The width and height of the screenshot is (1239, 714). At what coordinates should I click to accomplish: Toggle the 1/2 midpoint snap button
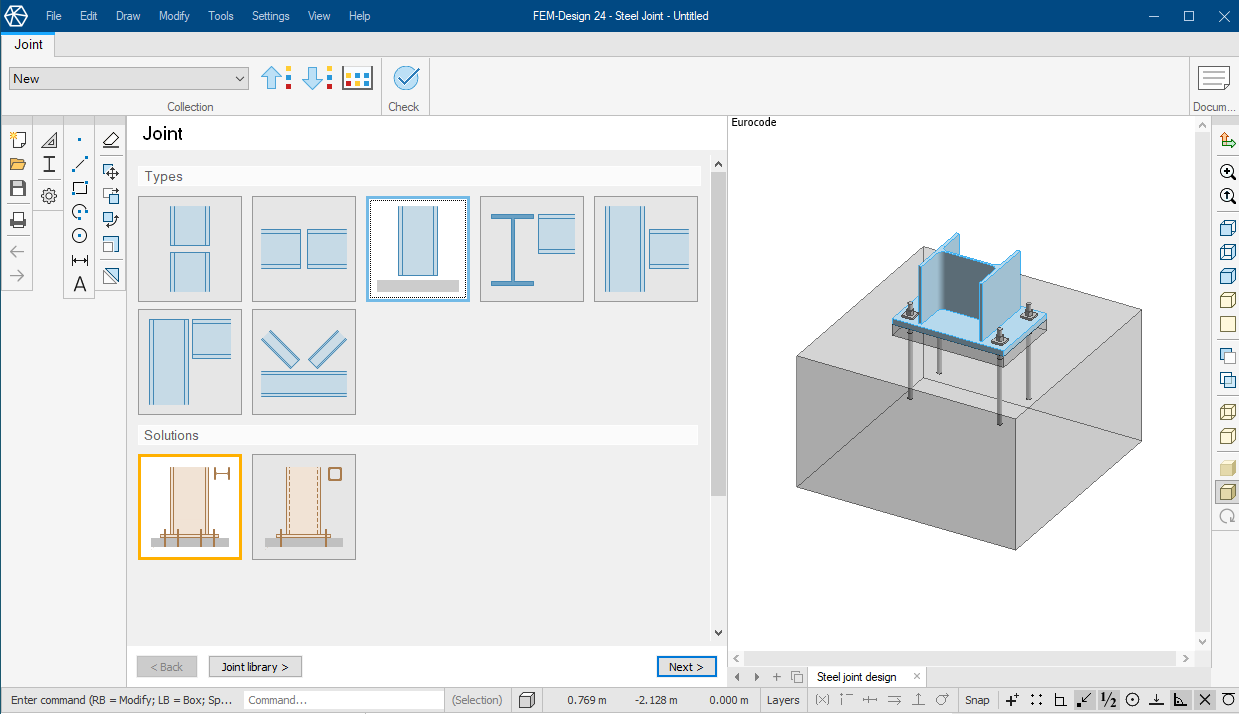click(x=1108, y=700)
